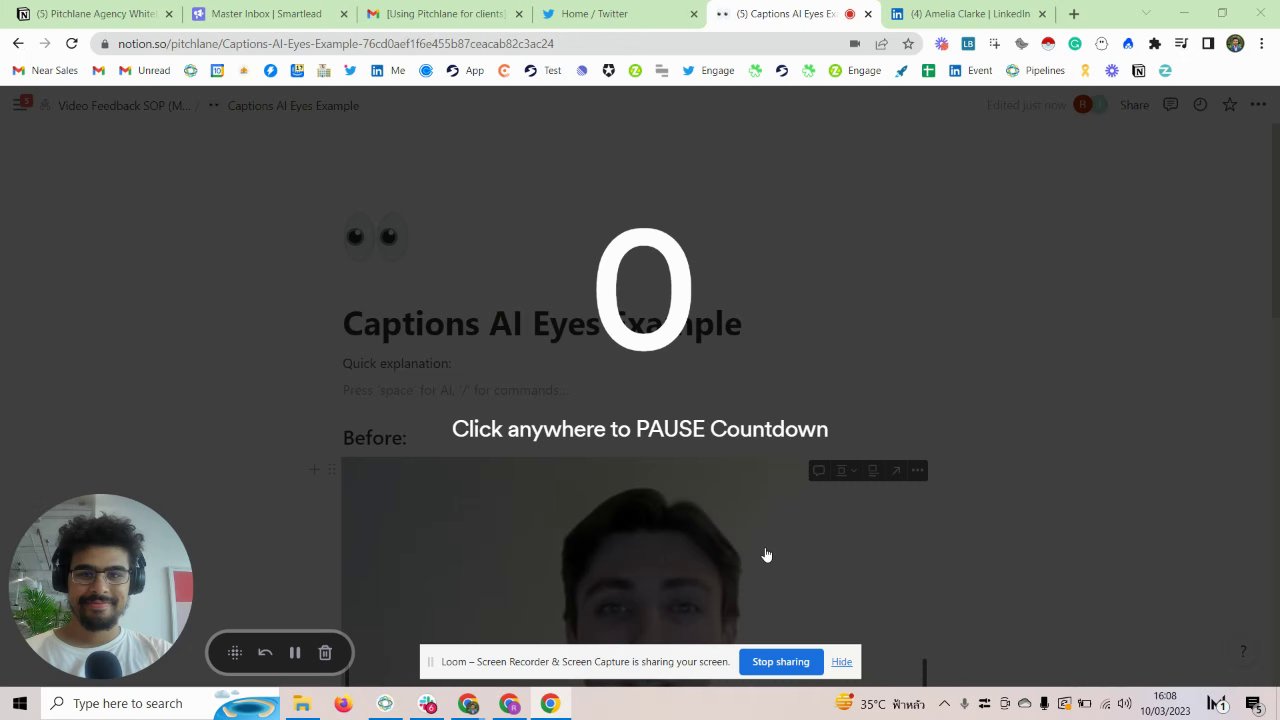This screenshot has height=720, width=1280.
Task: Open Notion page options three-dot menu
Action: point(1258,105)
